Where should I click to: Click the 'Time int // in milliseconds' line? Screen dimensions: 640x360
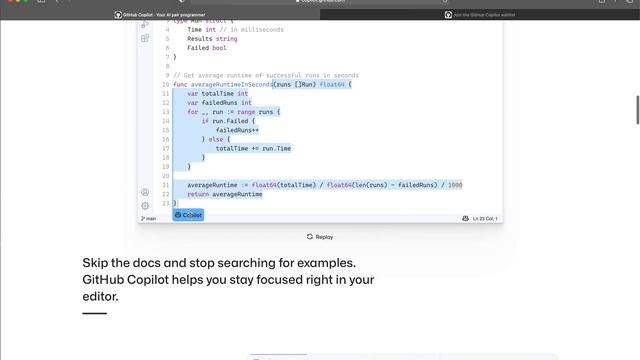[236, 30]
